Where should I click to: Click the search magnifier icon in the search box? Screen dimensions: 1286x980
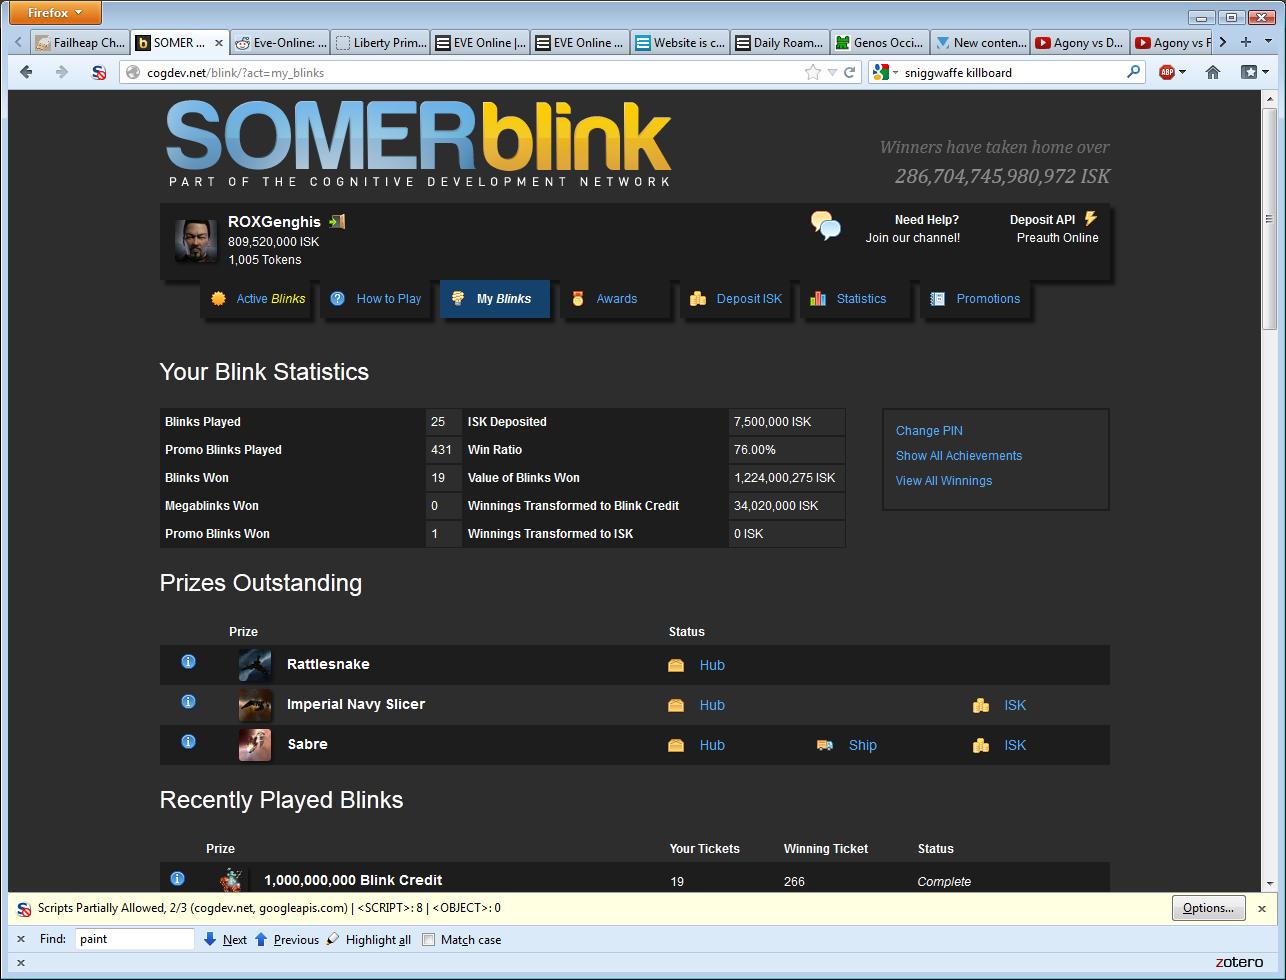(1133, 72)
